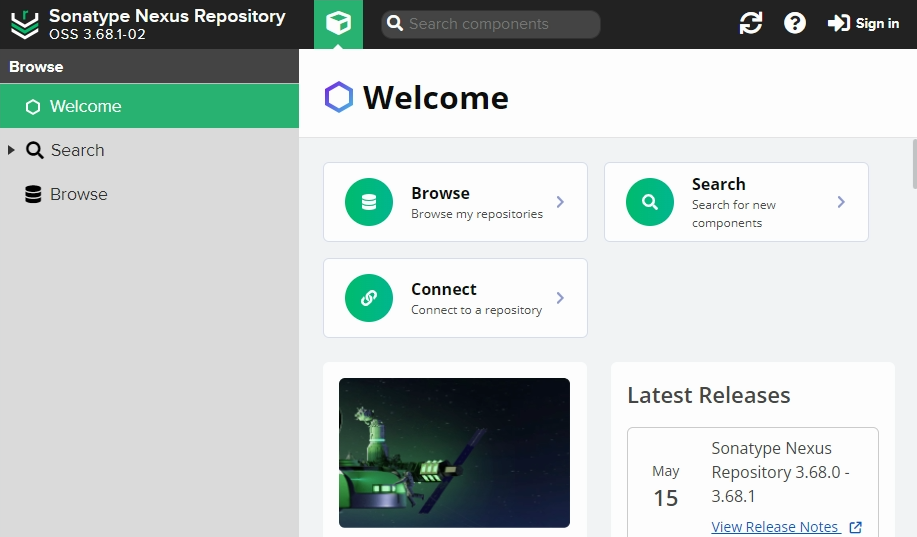Click the May 15 release date

click(666, 487)
